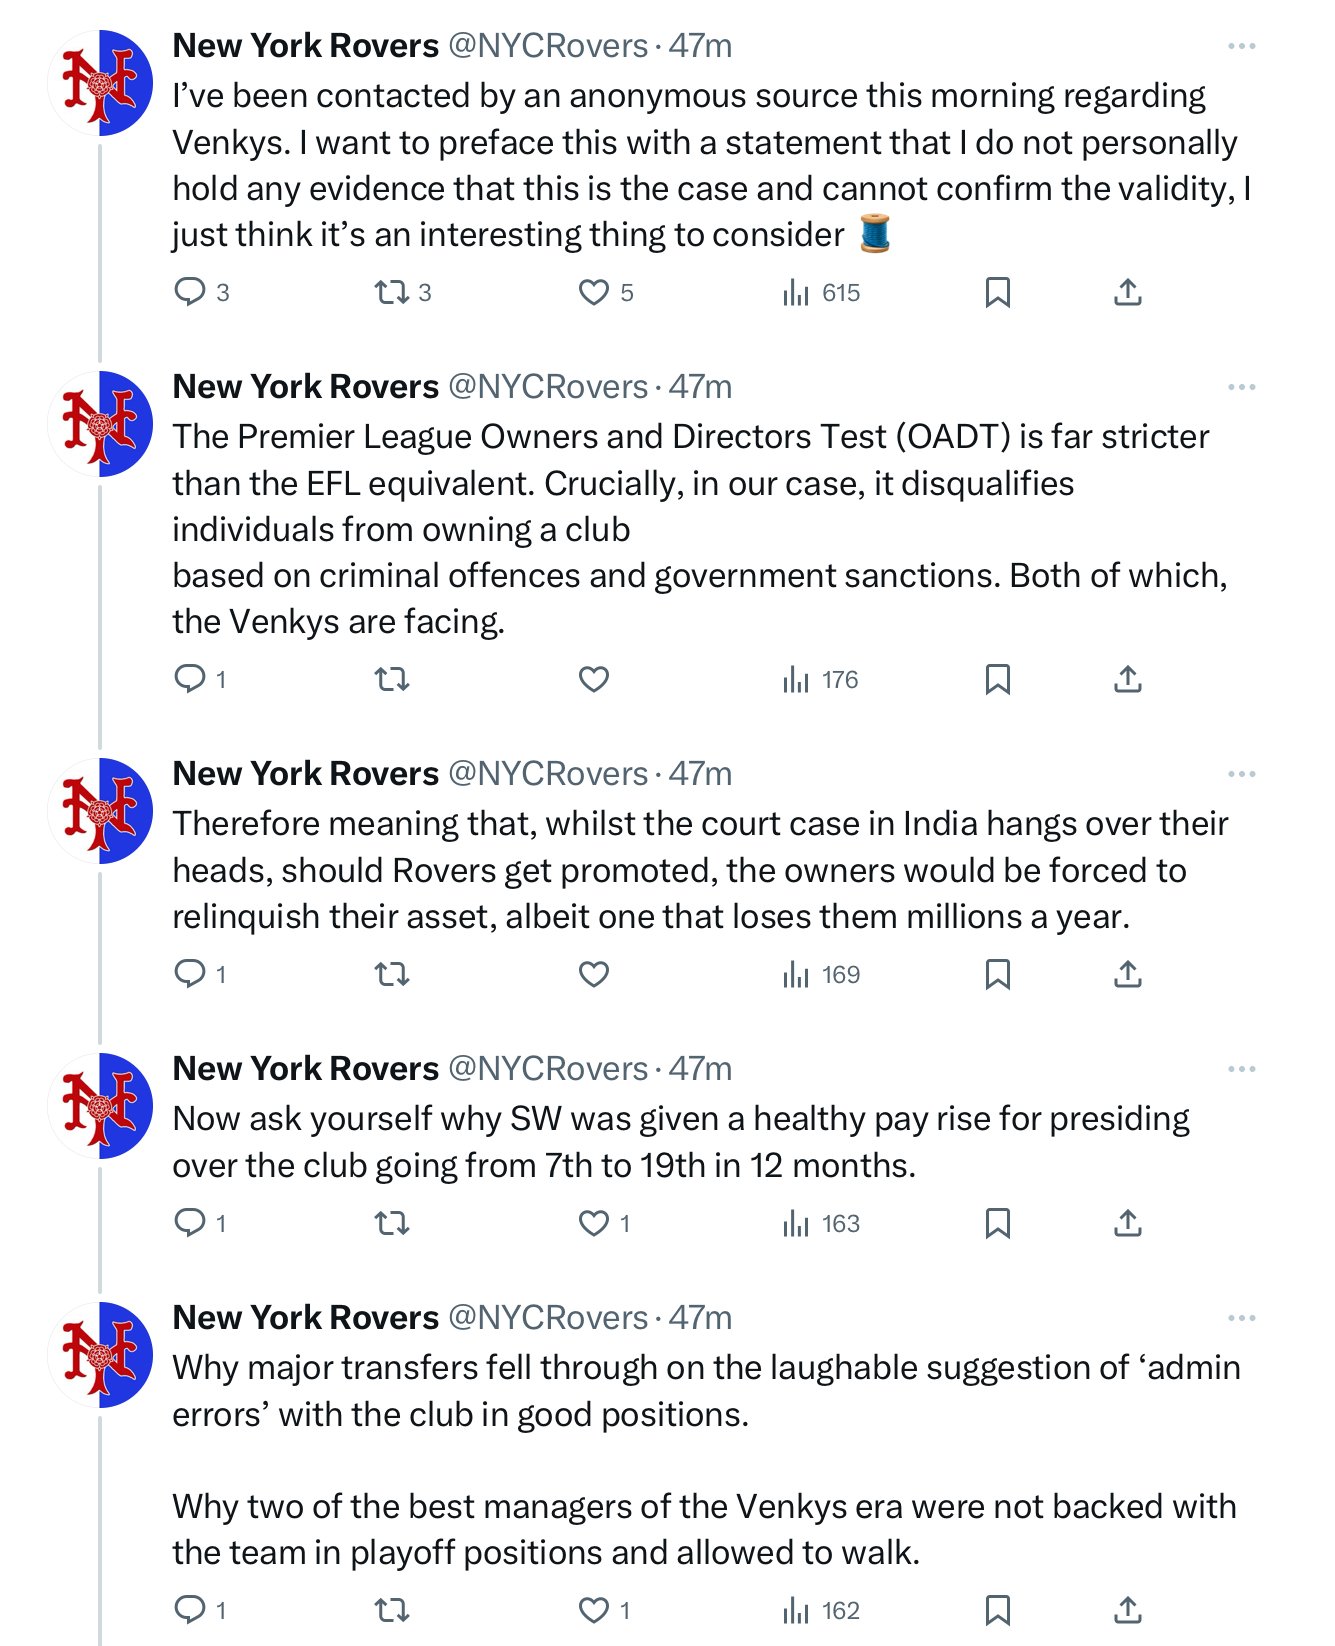
Task: Bookmark the tweet with 163 views
Action: click(997, 1223)
